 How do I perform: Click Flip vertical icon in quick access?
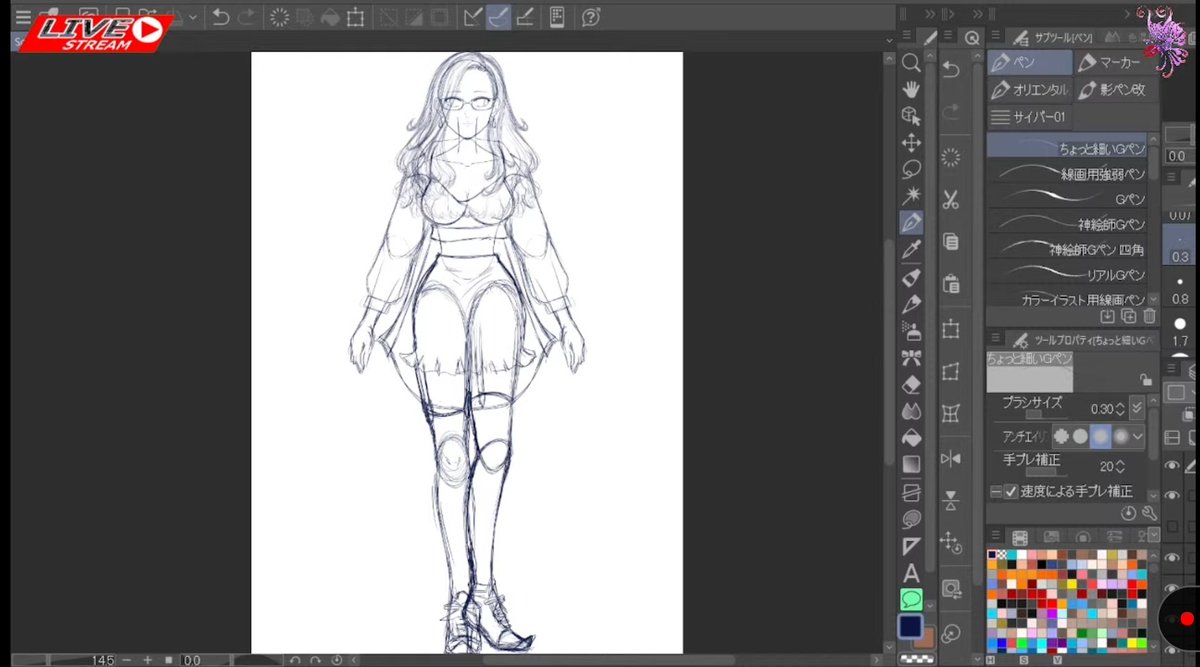click(951, 499)
